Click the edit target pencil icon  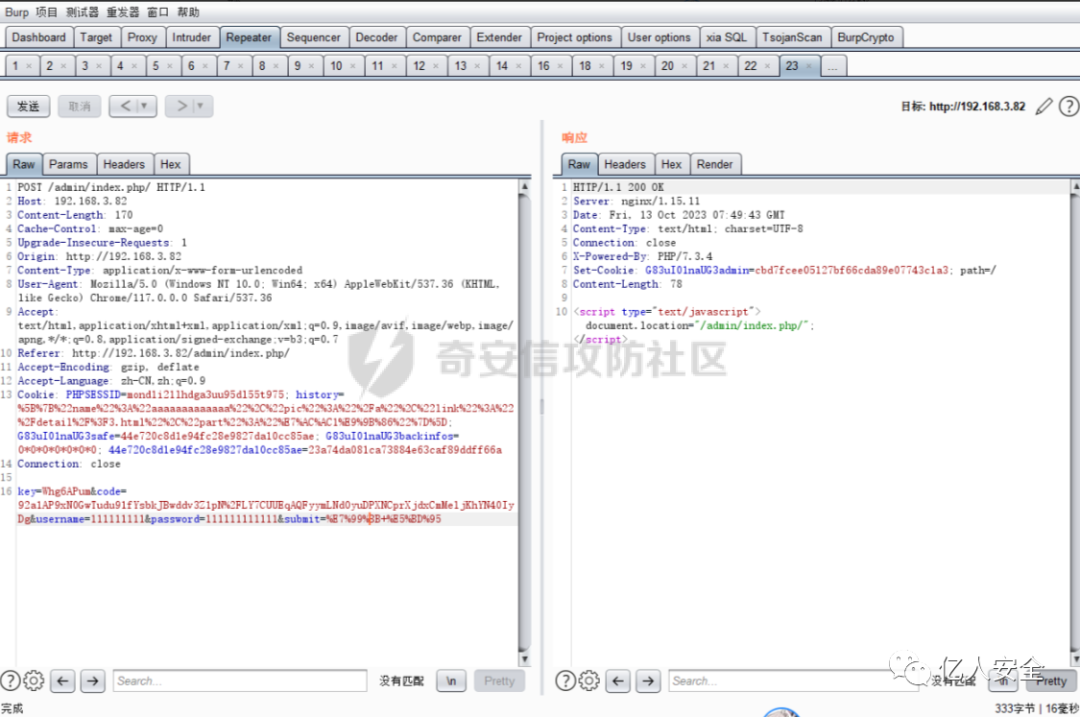click(x=1044, y=106)
